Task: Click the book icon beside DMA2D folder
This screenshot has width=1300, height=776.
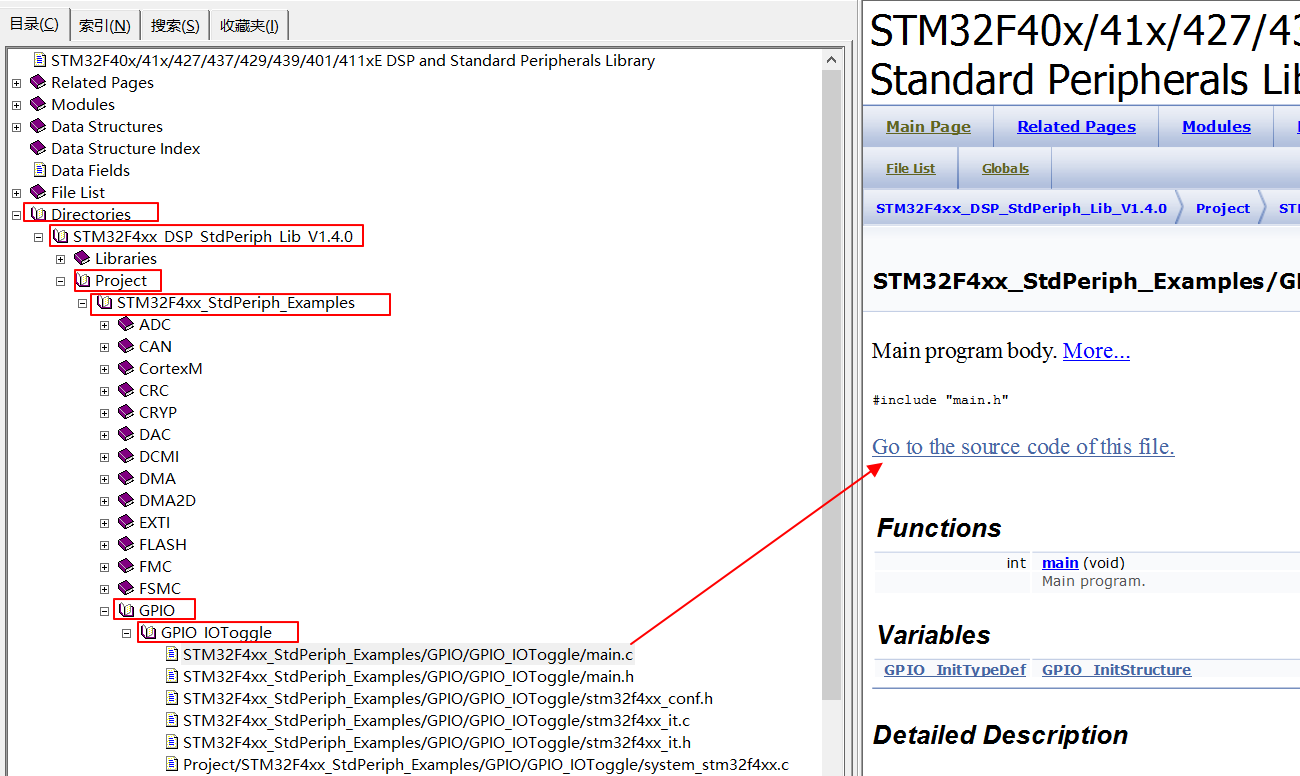Action: pyautogui.click(x=126, y=500)
